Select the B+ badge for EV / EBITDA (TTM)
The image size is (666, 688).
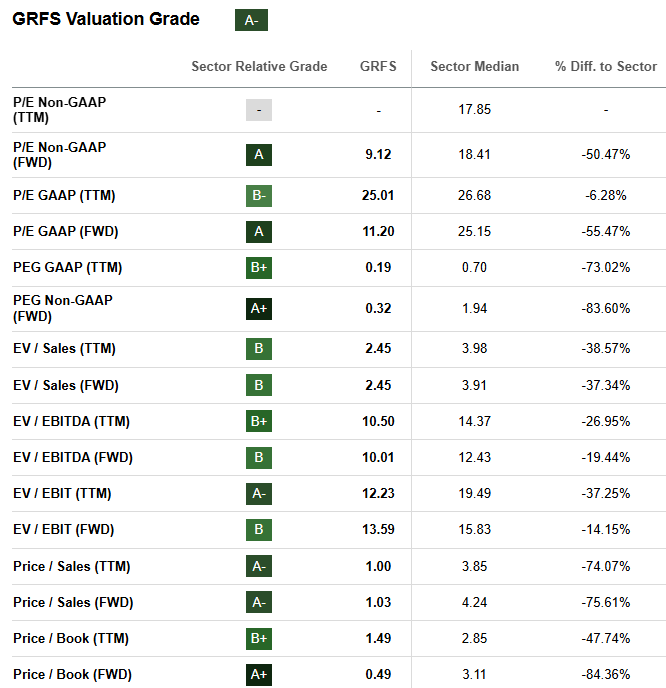(259, 421)
